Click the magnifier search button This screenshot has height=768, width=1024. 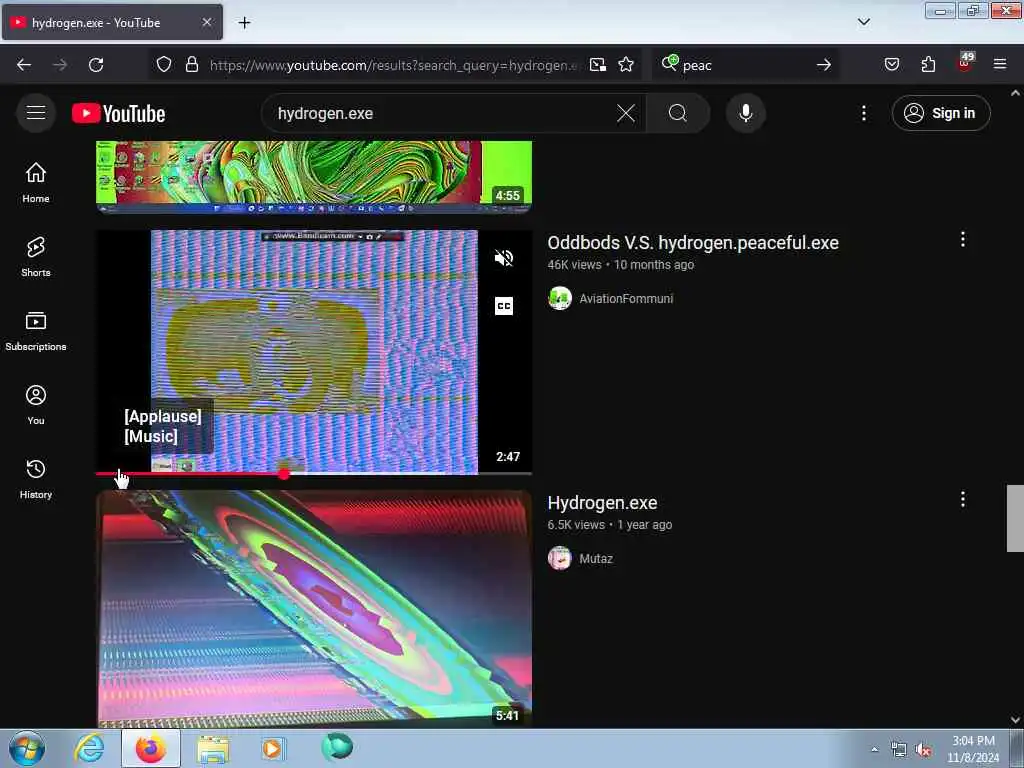[677, 113]
